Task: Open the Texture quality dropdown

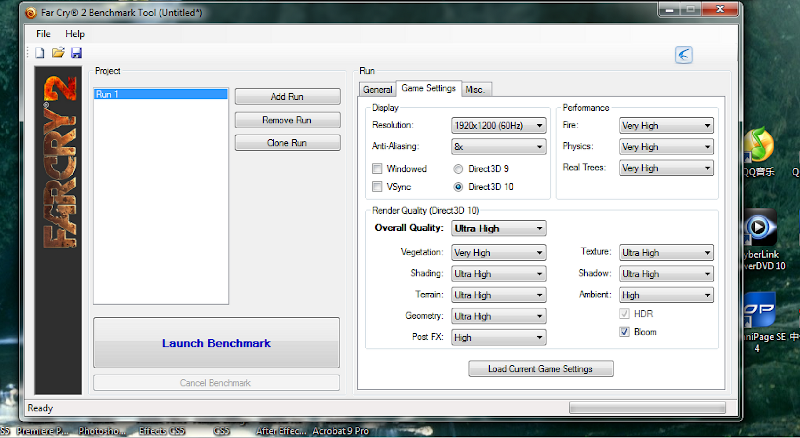Action: pyautogui.click(x=666, y=253)
